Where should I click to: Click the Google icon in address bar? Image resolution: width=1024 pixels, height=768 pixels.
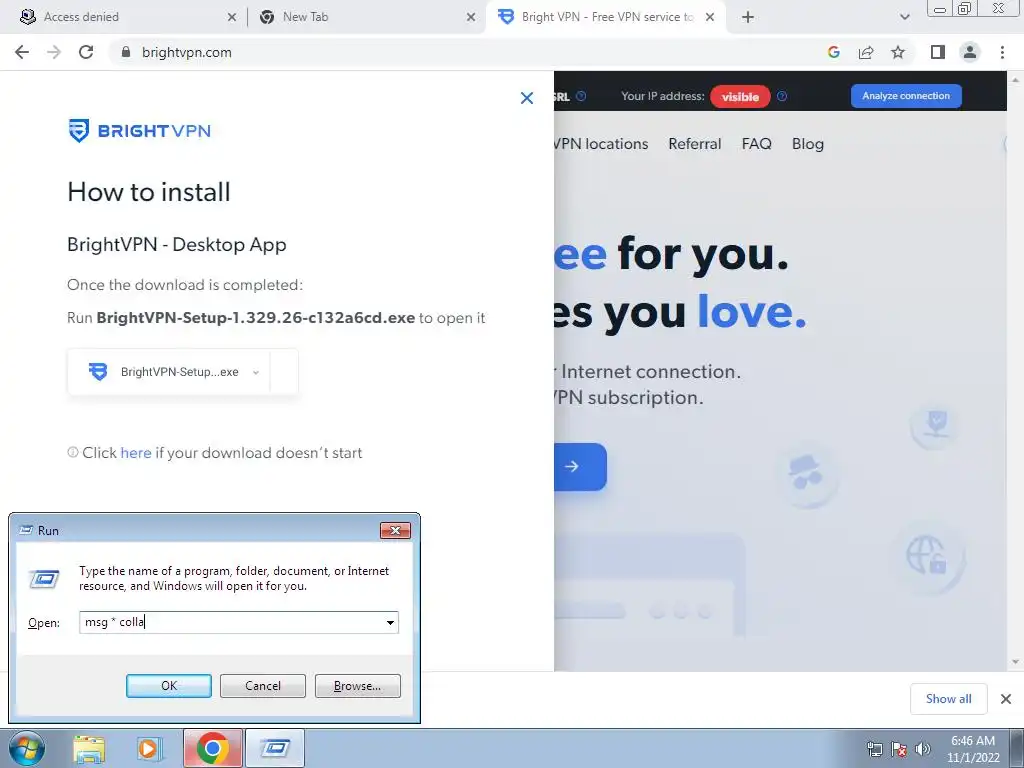click(x=833, y=52)
